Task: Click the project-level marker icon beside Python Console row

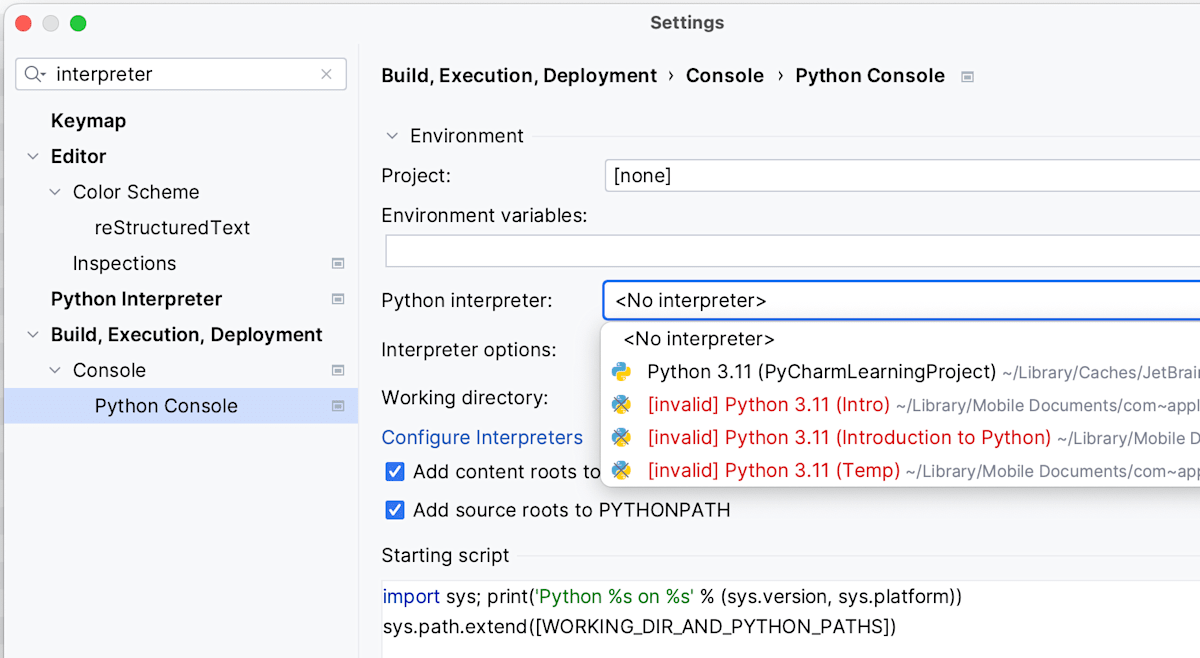Action: click(338, 406)
